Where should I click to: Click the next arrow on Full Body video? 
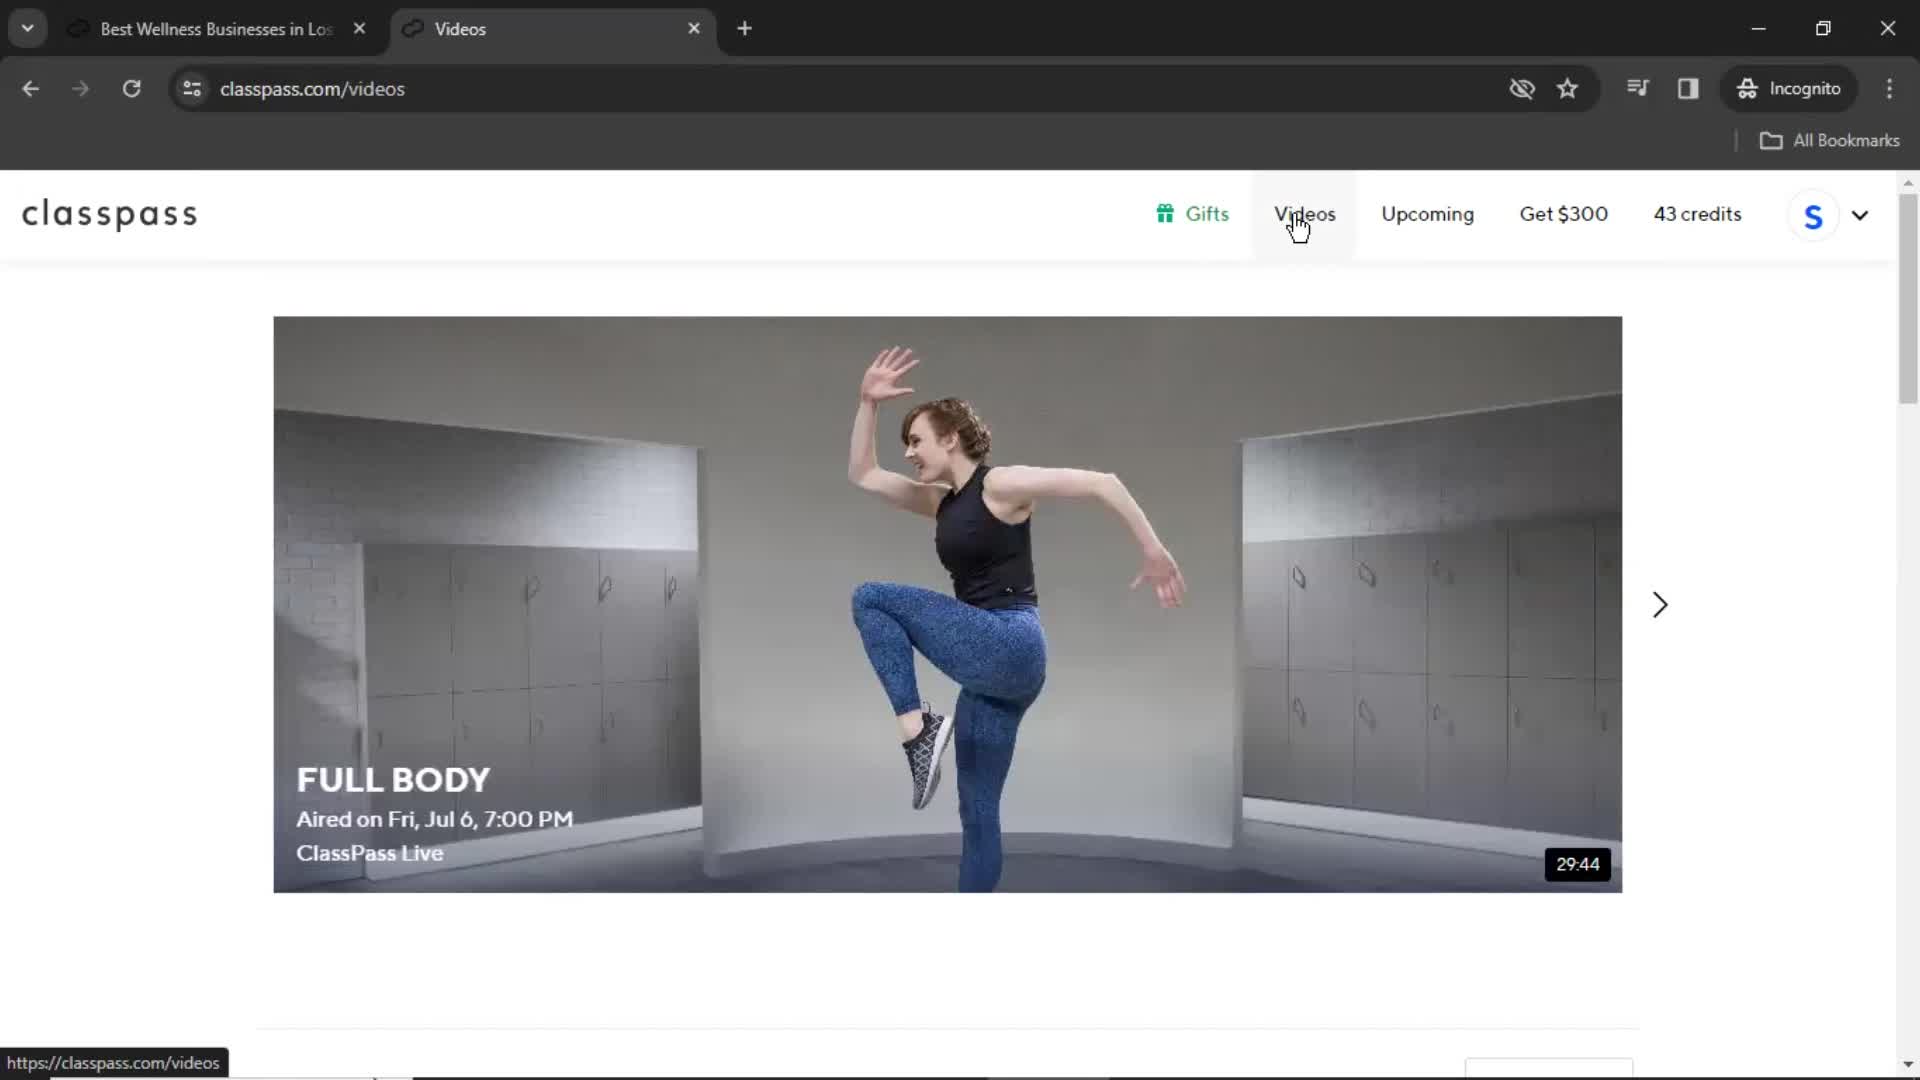[x=1660, y=604]
